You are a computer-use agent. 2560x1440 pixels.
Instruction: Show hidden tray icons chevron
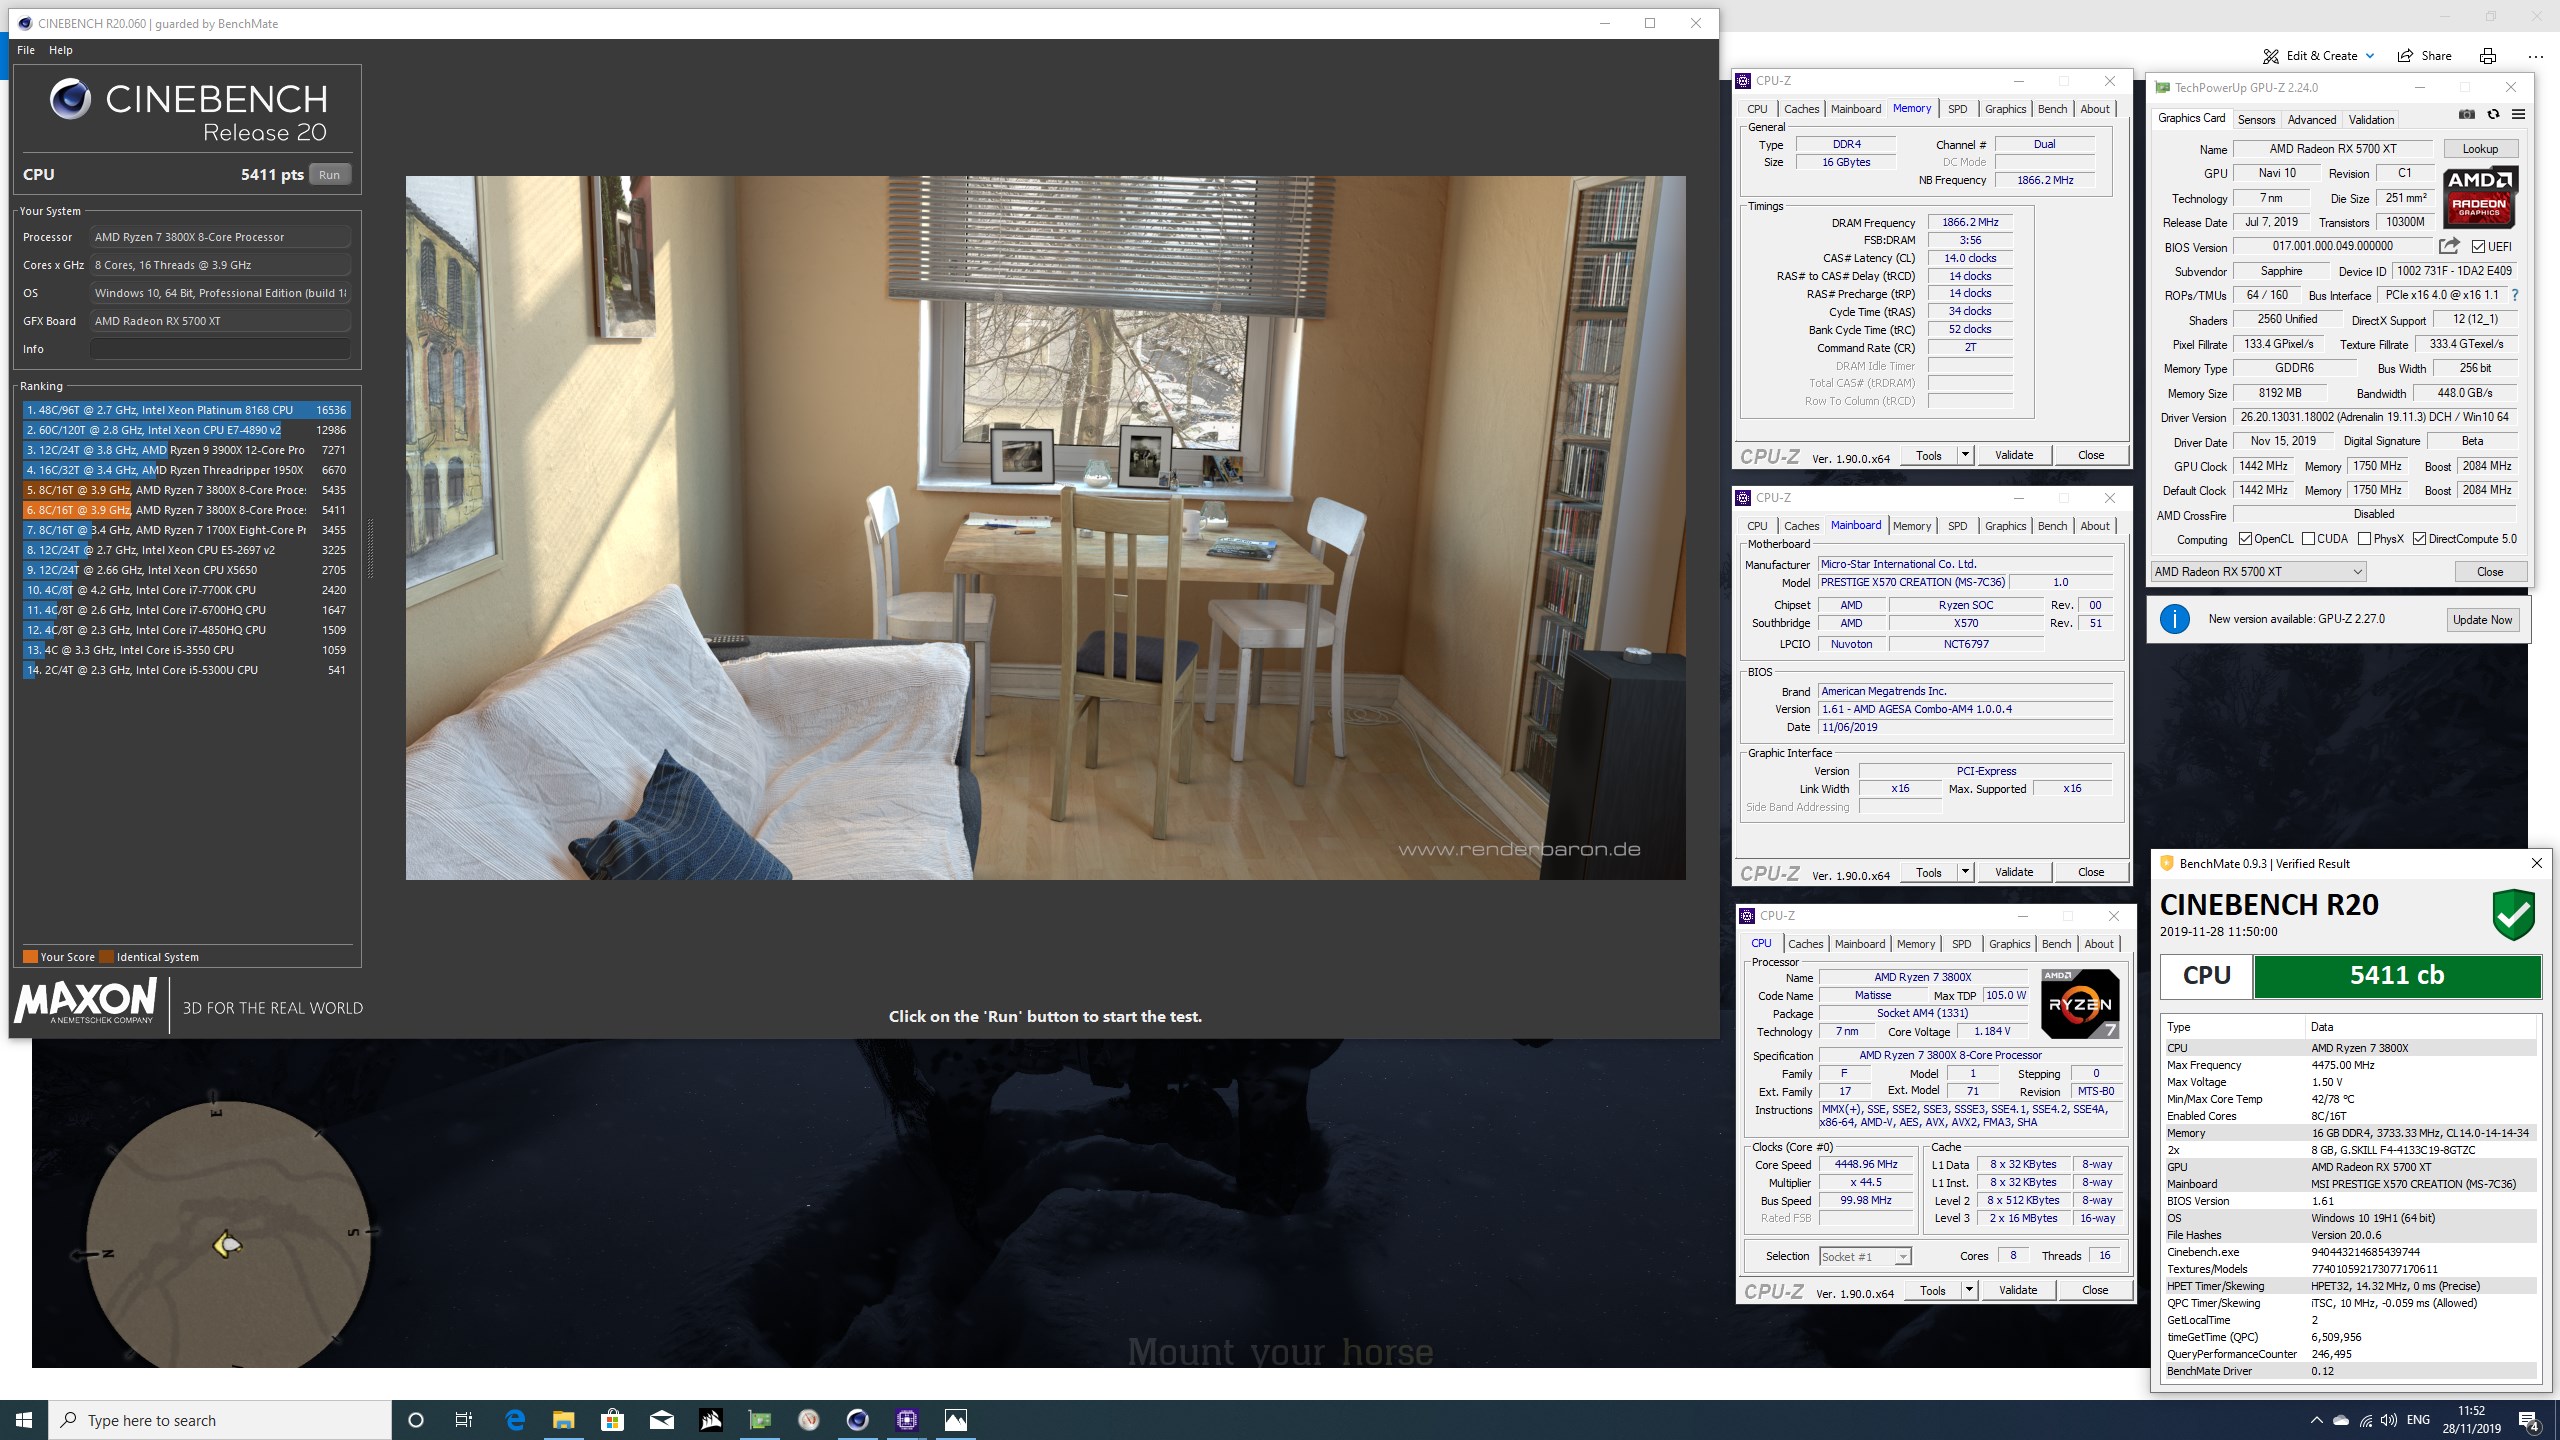[x=2316, y=1420]
